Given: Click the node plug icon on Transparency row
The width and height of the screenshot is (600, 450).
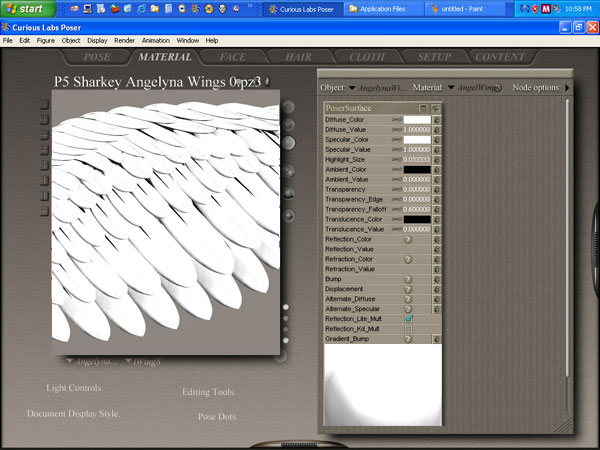Looking at the screenshot, I should 437,189.
